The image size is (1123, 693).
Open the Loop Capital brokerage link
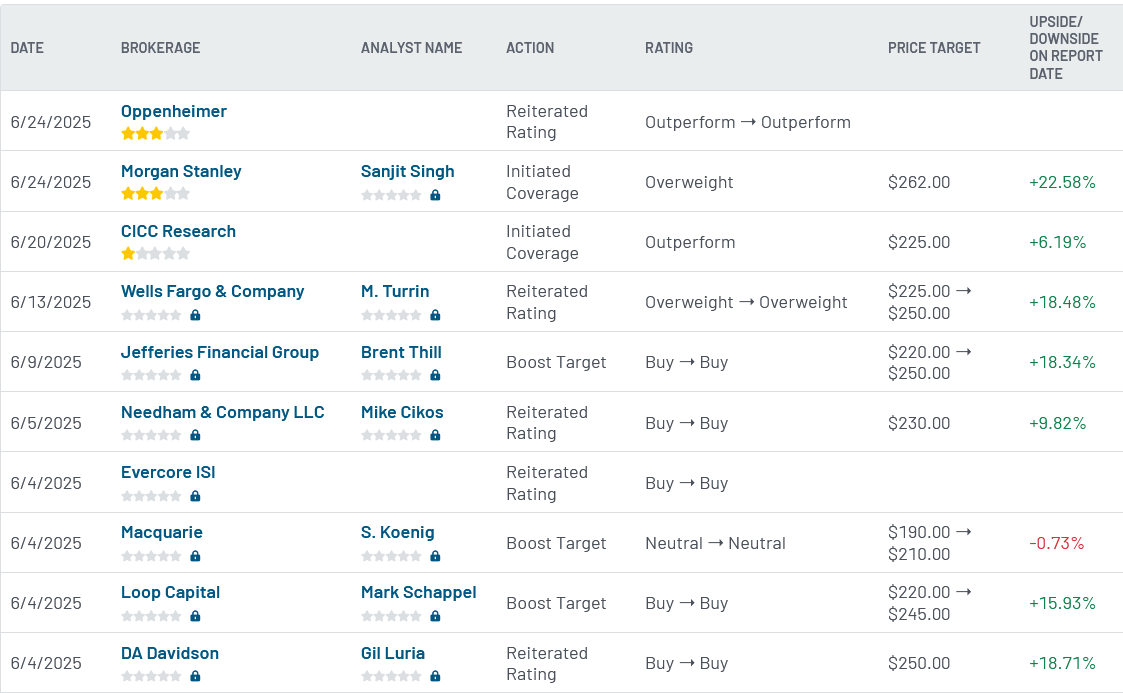[x=170, y=593]
